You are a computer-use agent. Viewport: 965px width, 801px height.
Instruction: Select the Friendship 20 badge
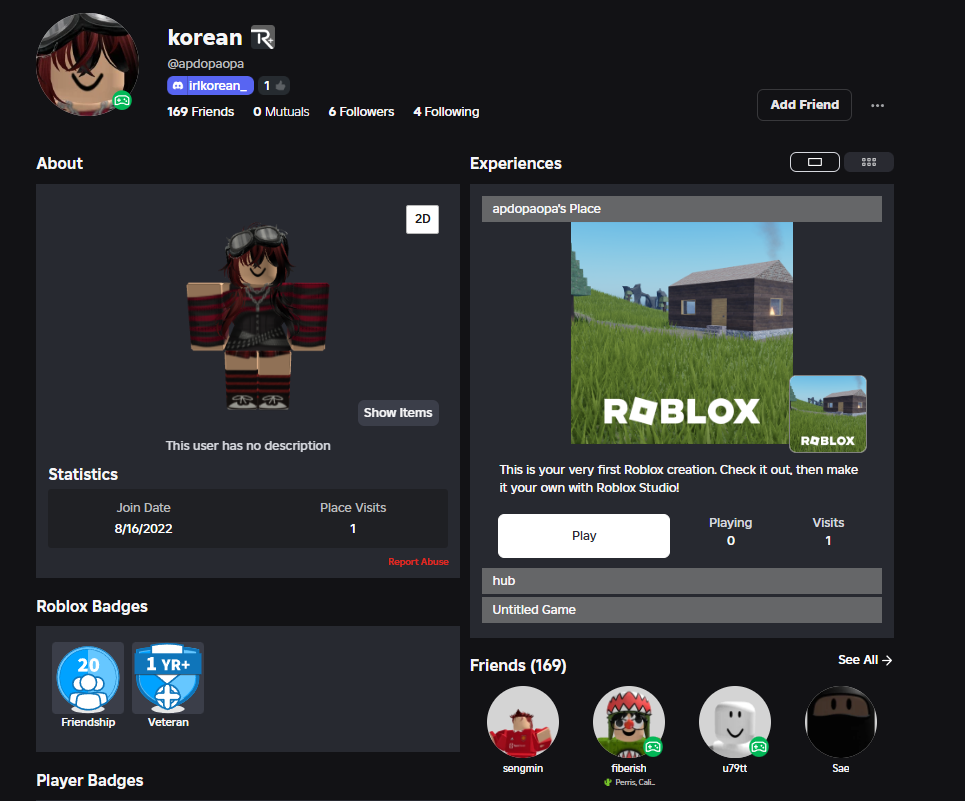coord(88,685)
